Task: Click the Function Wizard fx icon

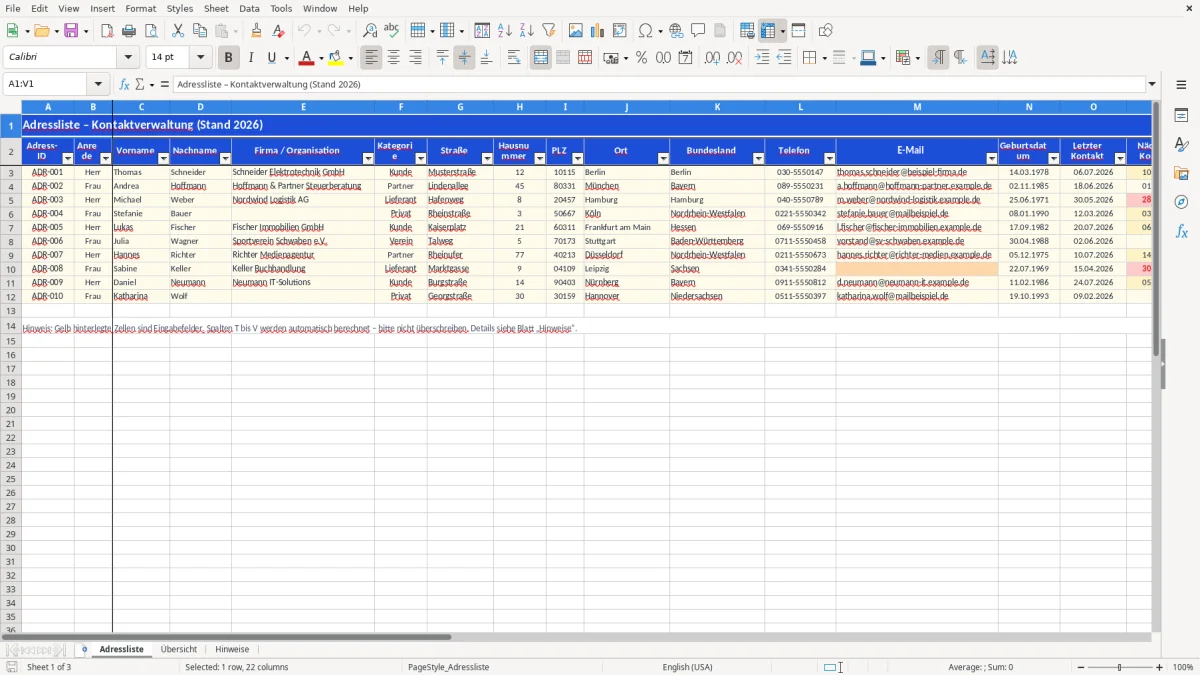Action: click(x=125, y=85)
